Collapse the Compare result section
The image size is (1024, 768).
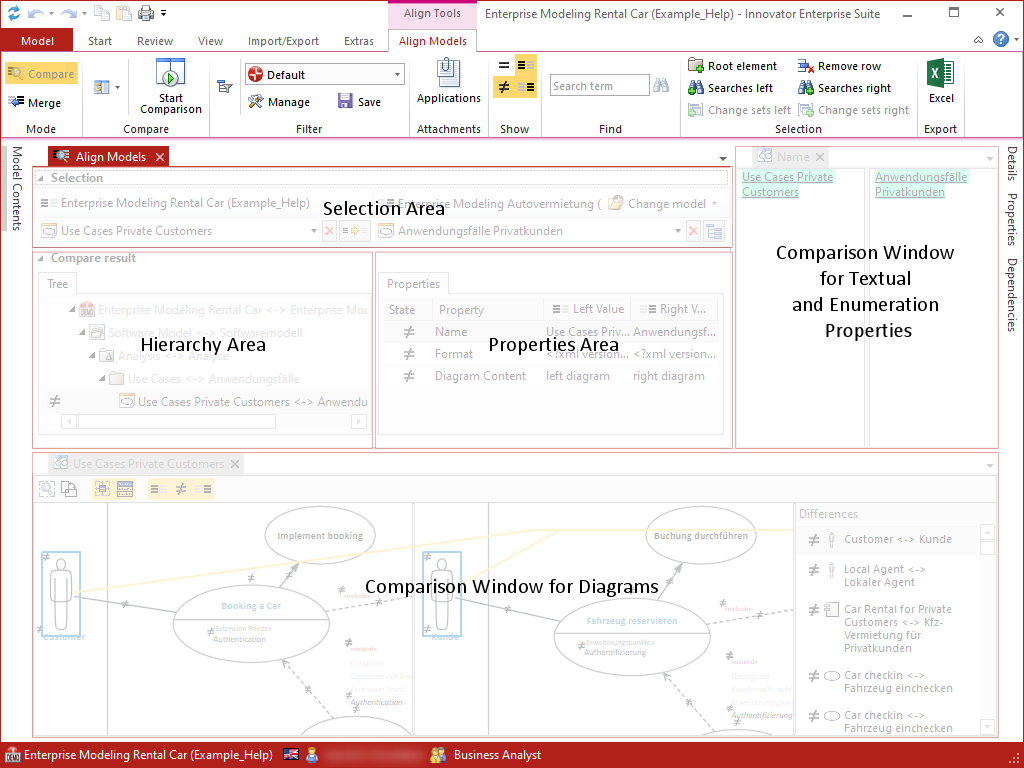40,259
